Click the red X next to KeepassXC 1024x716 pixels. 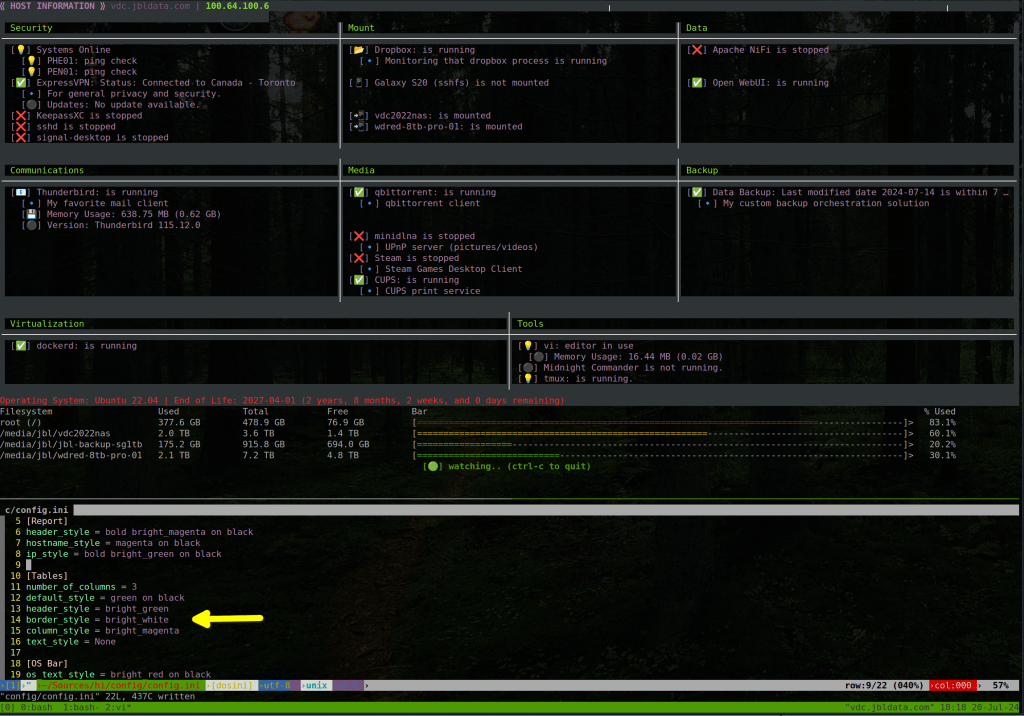tap(20, 116)
